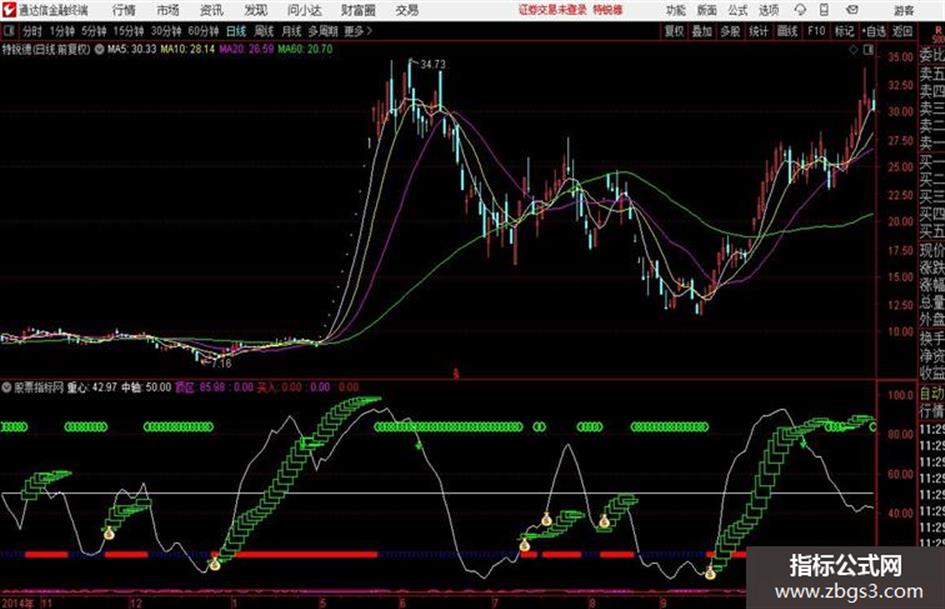This screenshot has width=945, height=609.
Task: Click the 证券交易未登录 login link
Action: (553, 10)
